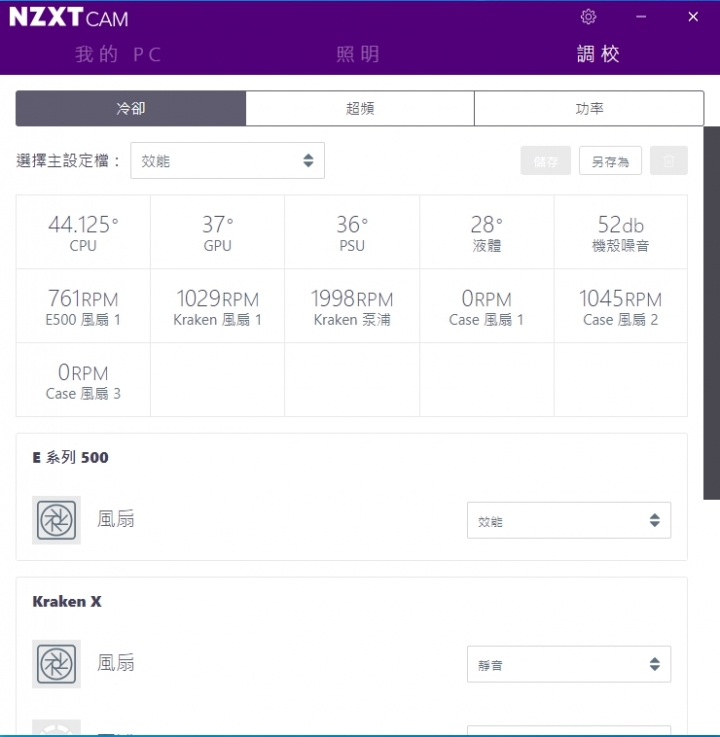
Task: Click 風扇 label under E 系列 500
Action: (x=116, y=519)
